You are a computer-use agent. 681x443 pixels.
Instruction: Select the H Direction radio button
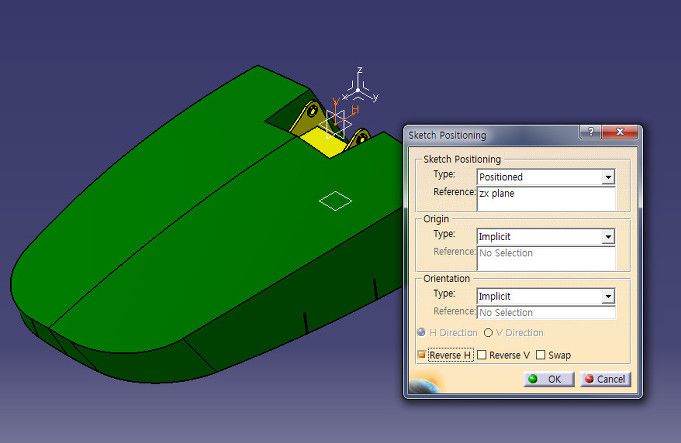421,333
